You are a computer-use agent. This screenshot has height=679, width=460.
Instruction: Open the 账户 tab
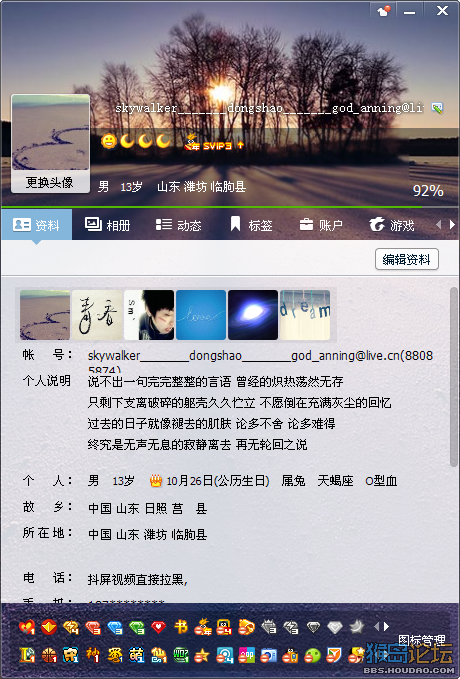321,225
